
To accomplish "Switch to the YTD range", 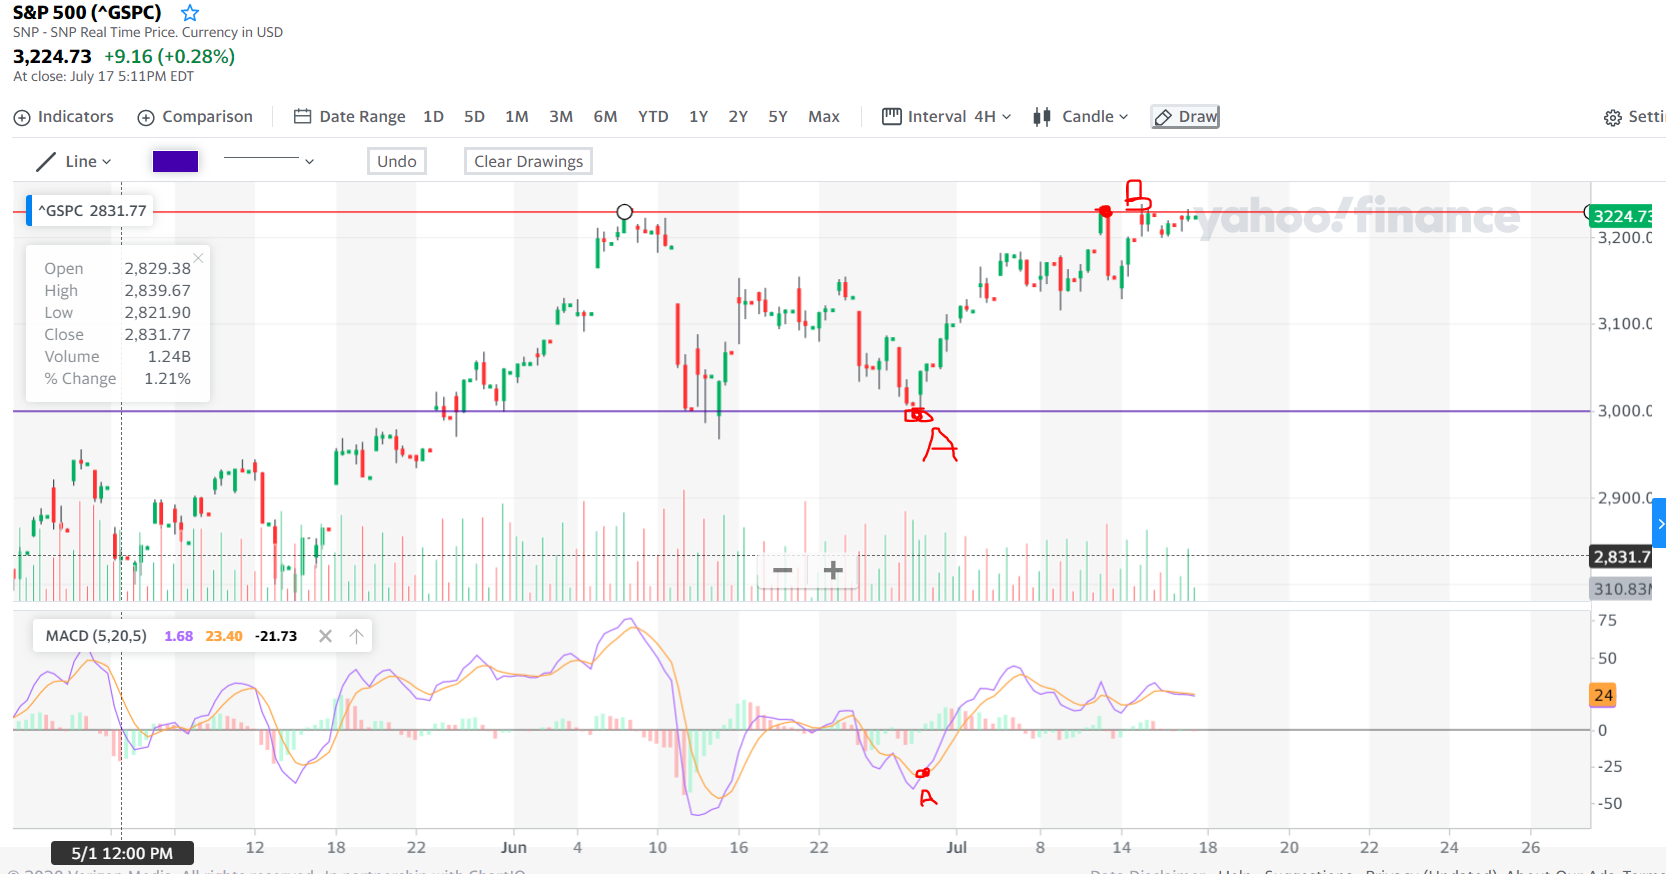I will (x=653, y=117).
